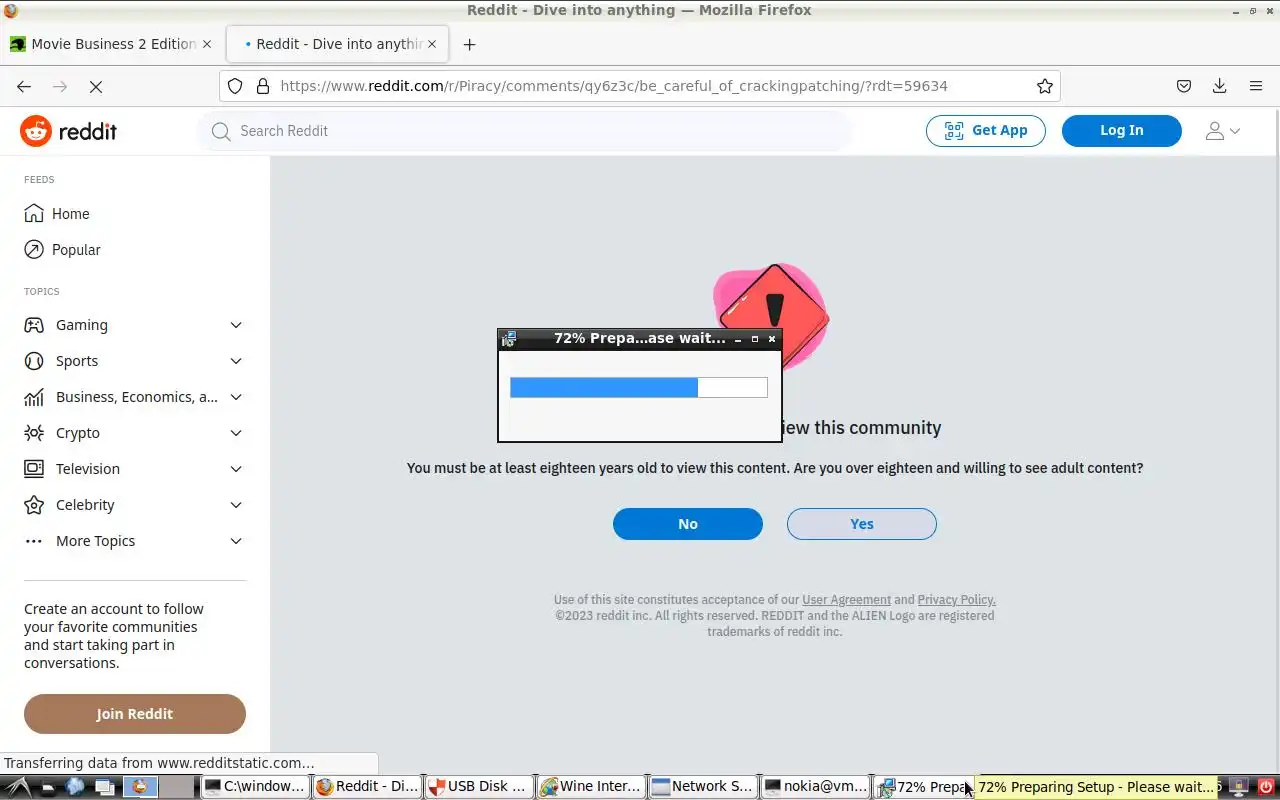
Task: Select the Reddit - Dive into anything tab
Action: tap(338, 44)
